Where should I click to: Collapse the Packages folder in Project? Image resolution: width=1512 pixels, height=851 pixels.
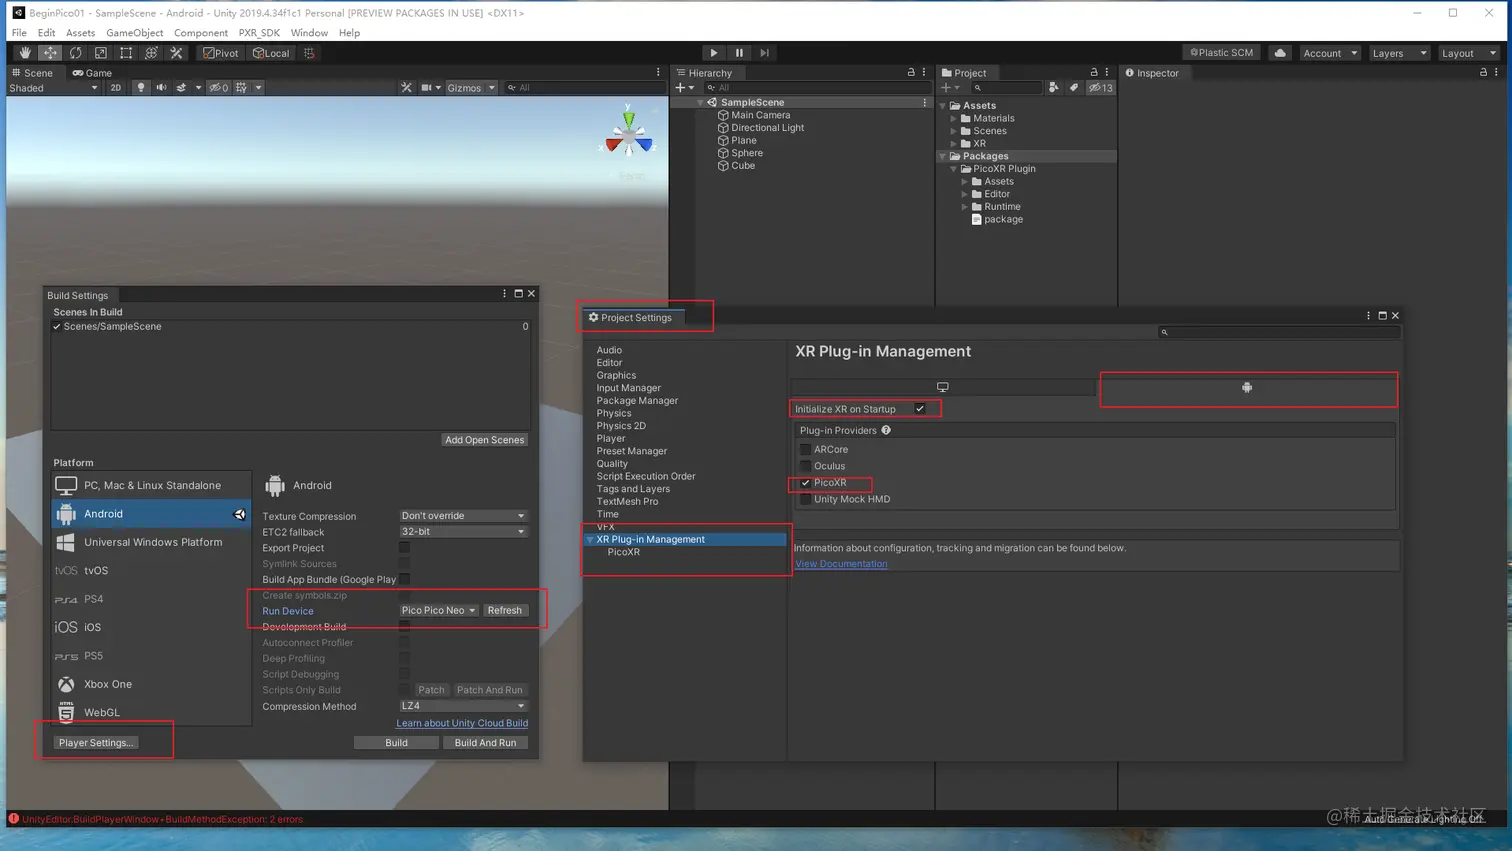[943, 156]
